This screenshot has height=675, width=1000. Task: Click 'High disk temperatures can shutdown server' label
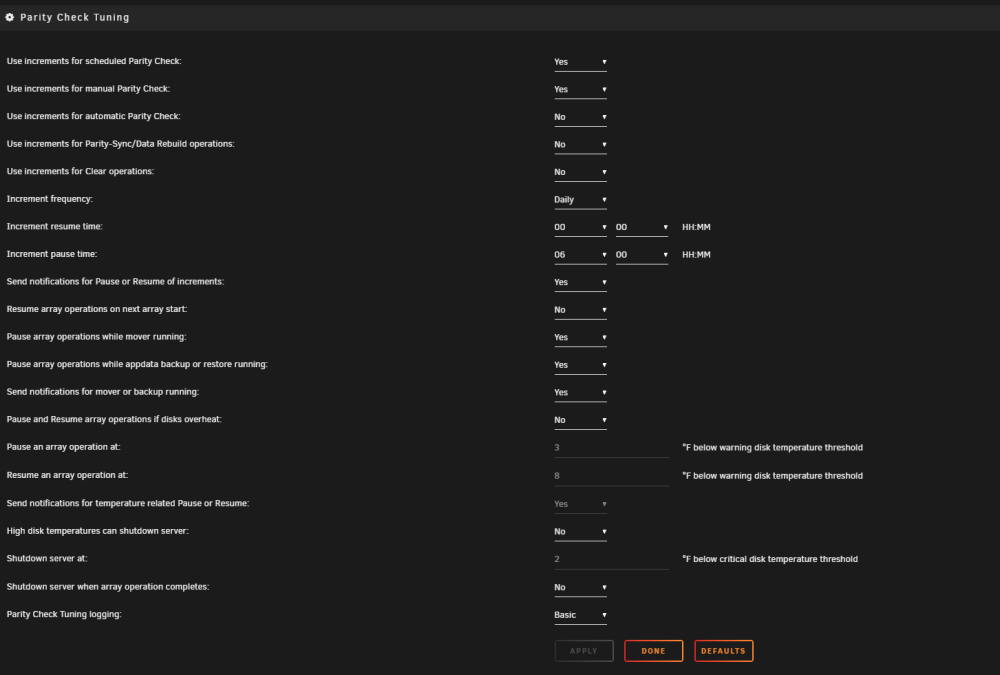[98, 531]
